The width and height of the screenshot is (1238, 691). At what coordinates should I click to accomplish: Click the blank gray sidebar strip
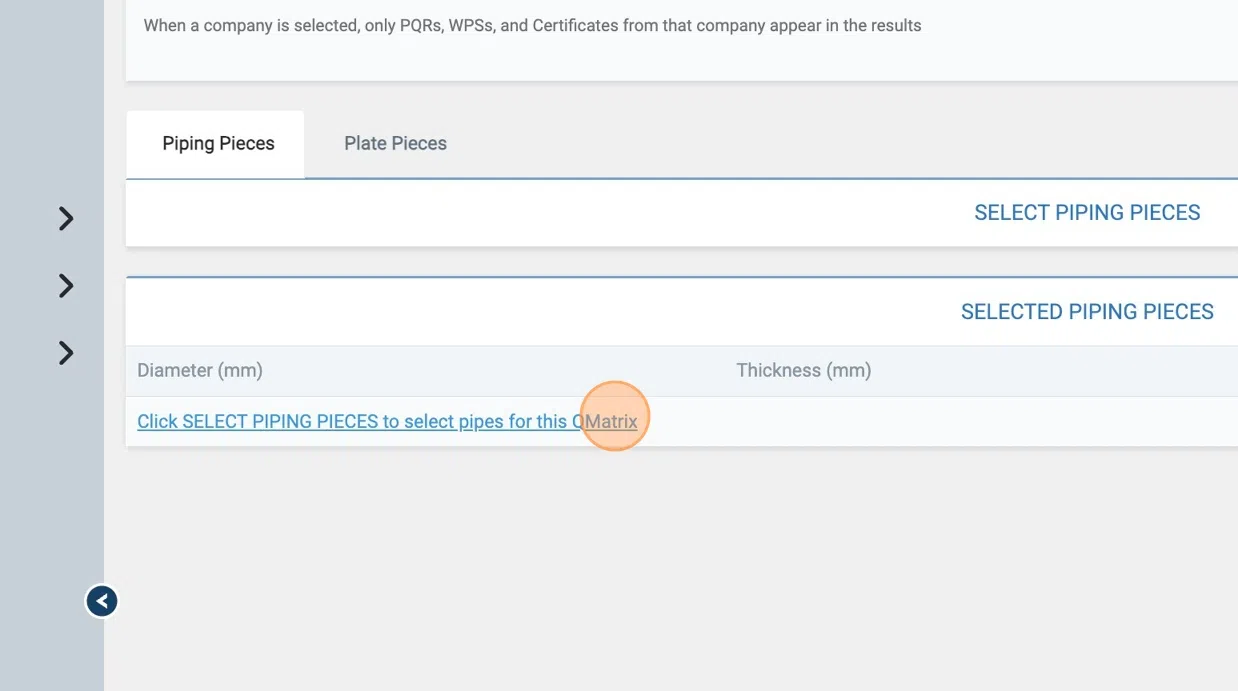[x=51, y=480]
